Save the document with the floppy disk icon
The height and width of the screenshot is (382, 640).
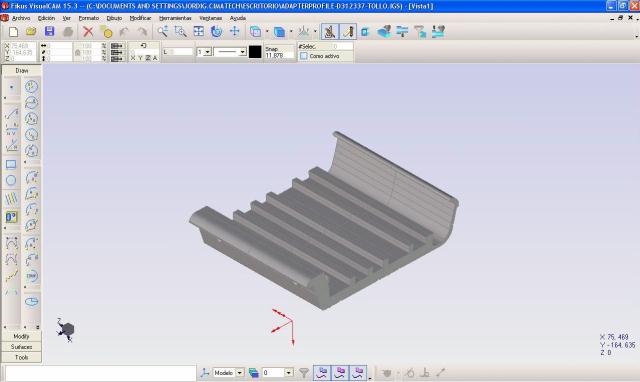click(x=49, y=32)
